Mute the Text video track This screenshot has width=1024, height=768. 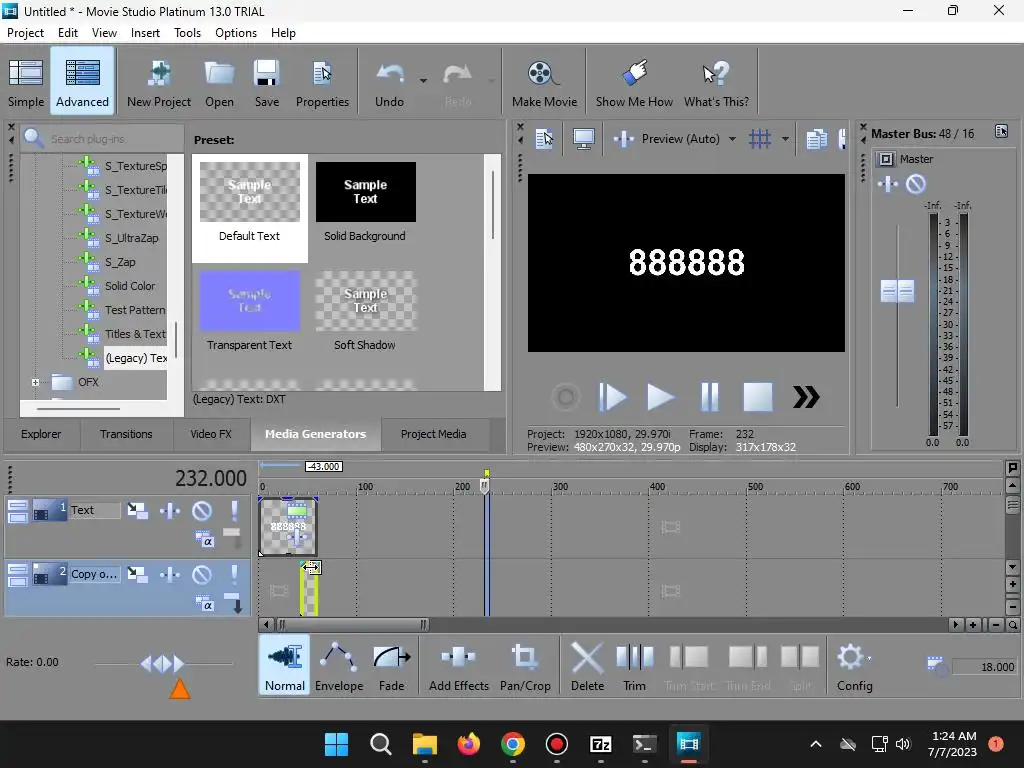pos(202,511)
